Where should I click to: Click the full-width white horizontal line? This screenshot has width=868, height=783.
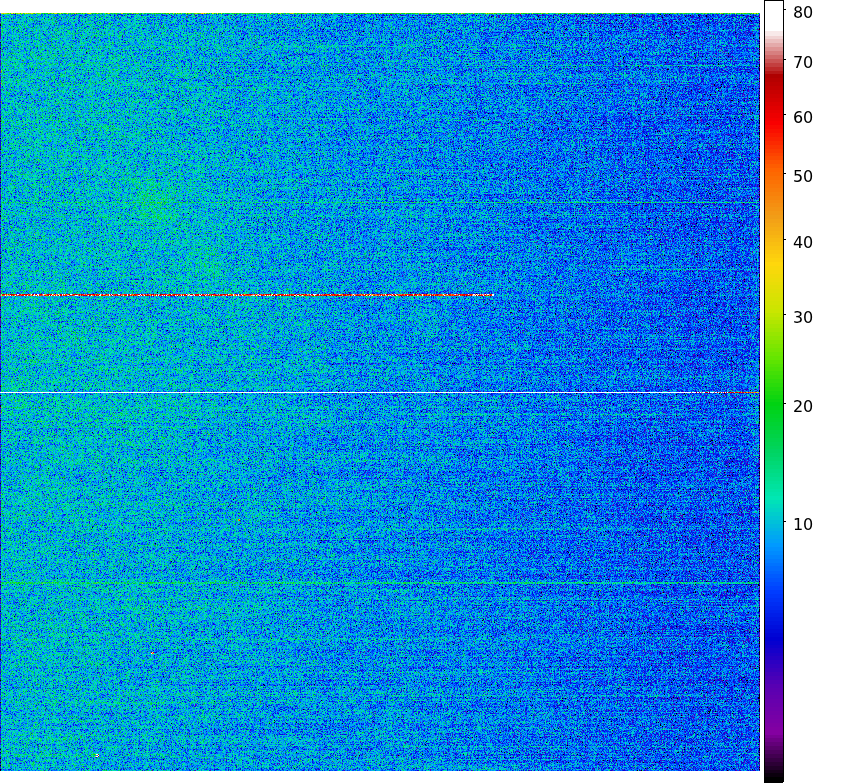[350, 393]
